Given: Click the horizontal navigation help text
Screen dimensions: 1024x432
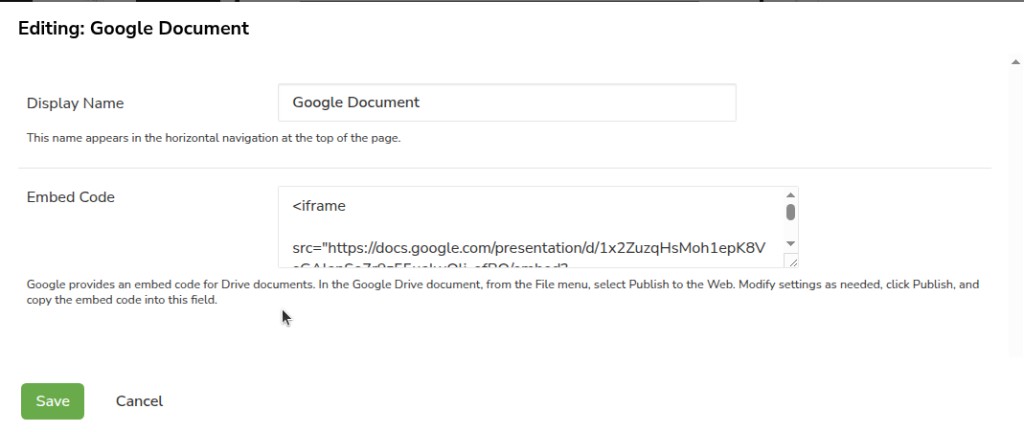Looking at the screenshot, I should [213, 138].
